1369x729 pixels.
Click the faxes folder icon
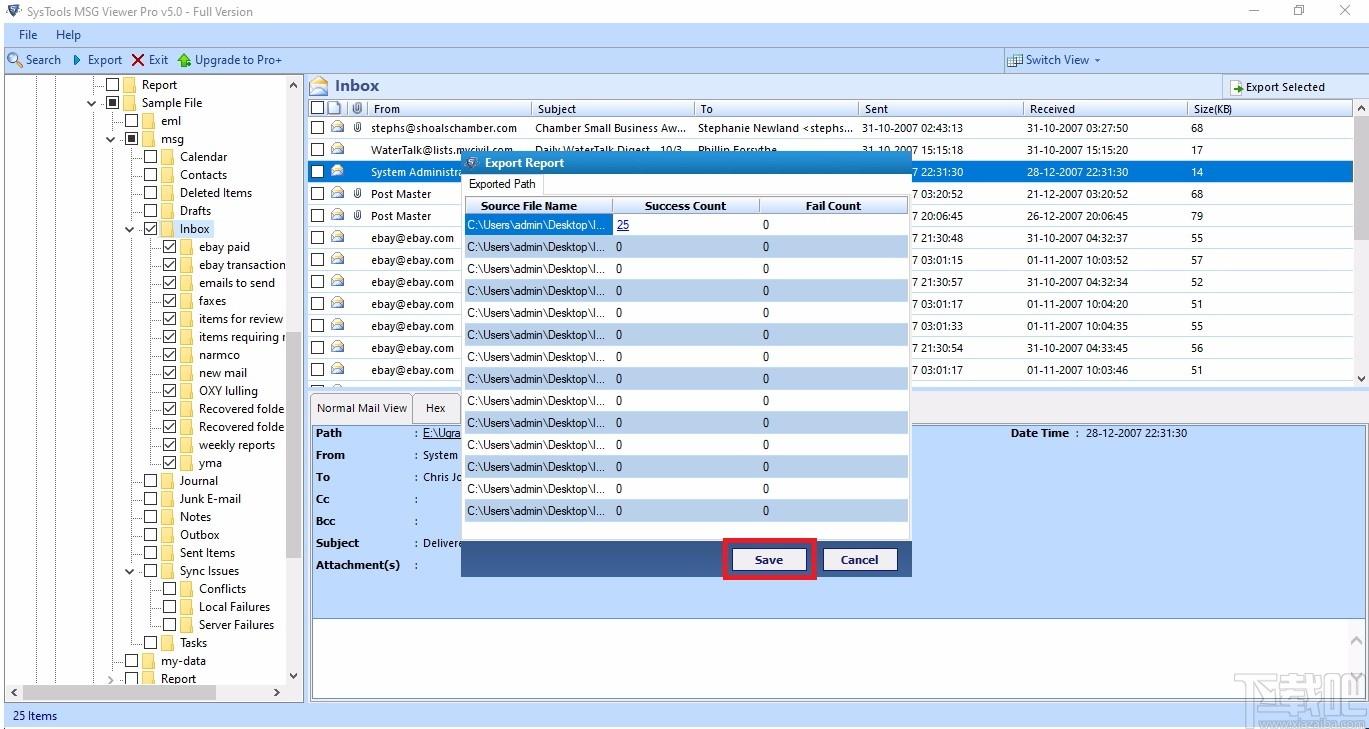tap(187, 301)
